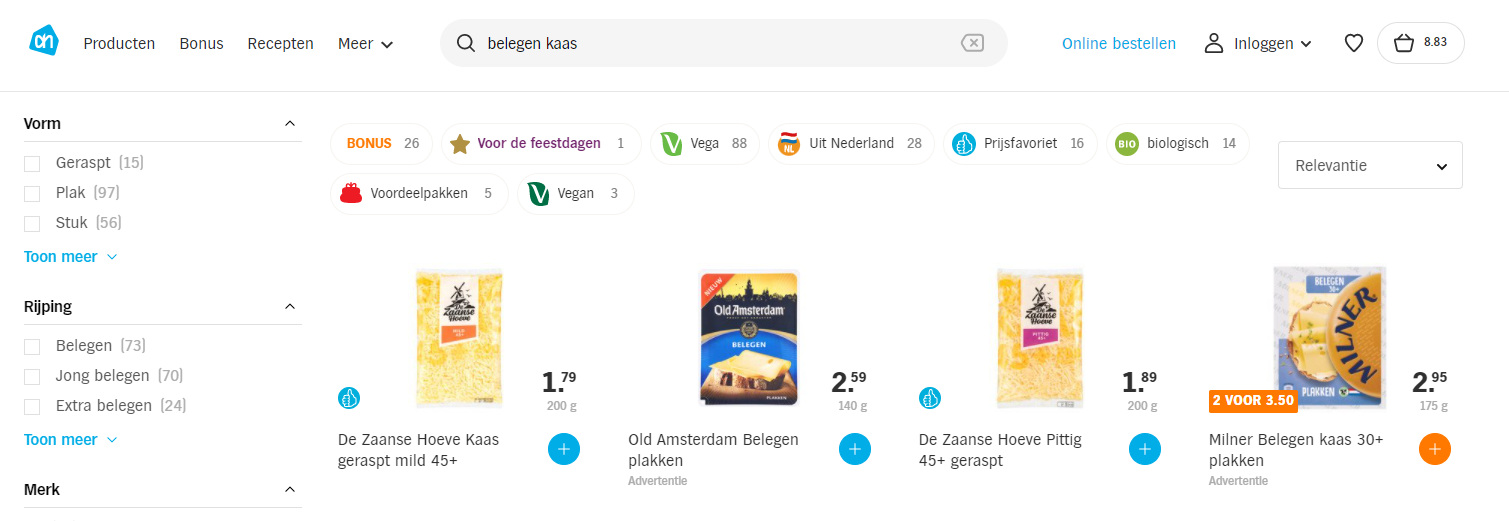Screen dimensions: 1509x521
Task: Enable the Extra belegen filter
Action: click(x=32, y=407)
